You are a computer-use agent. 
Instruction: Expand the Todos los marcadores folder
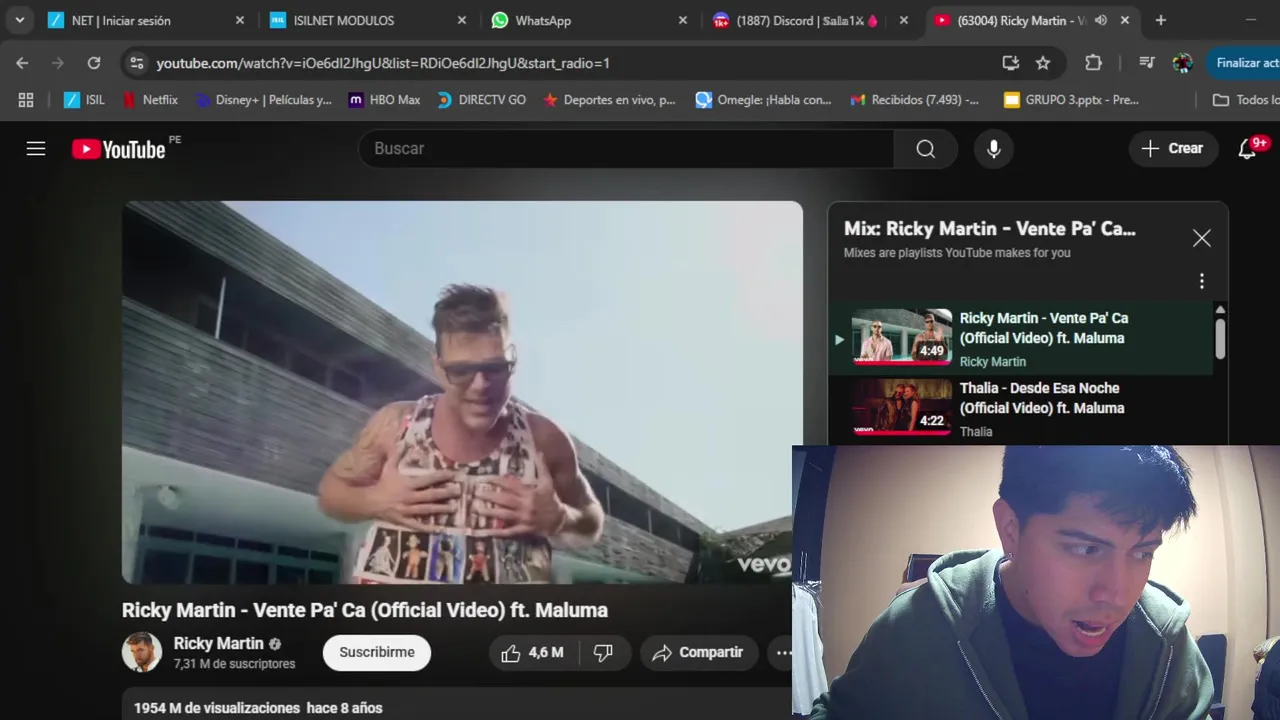point(1246,100)
